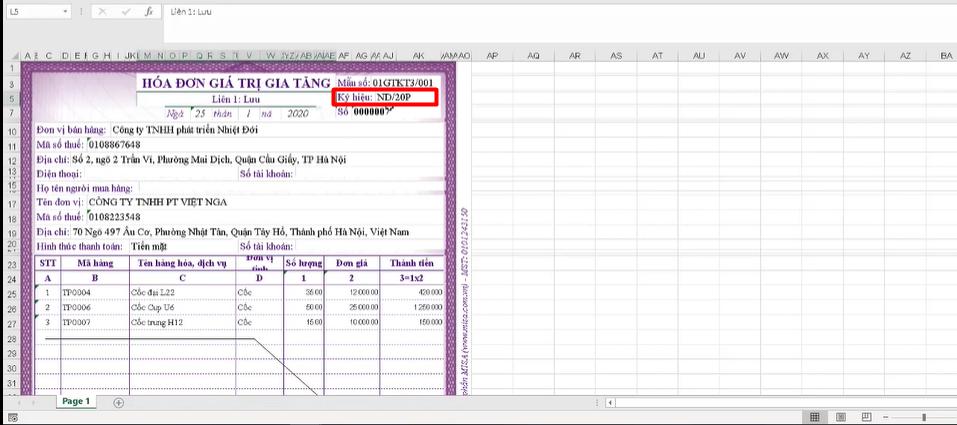Viewport: 957px width, 425px height.
Task: Click item code TP0007
Action: click(77, 322)
